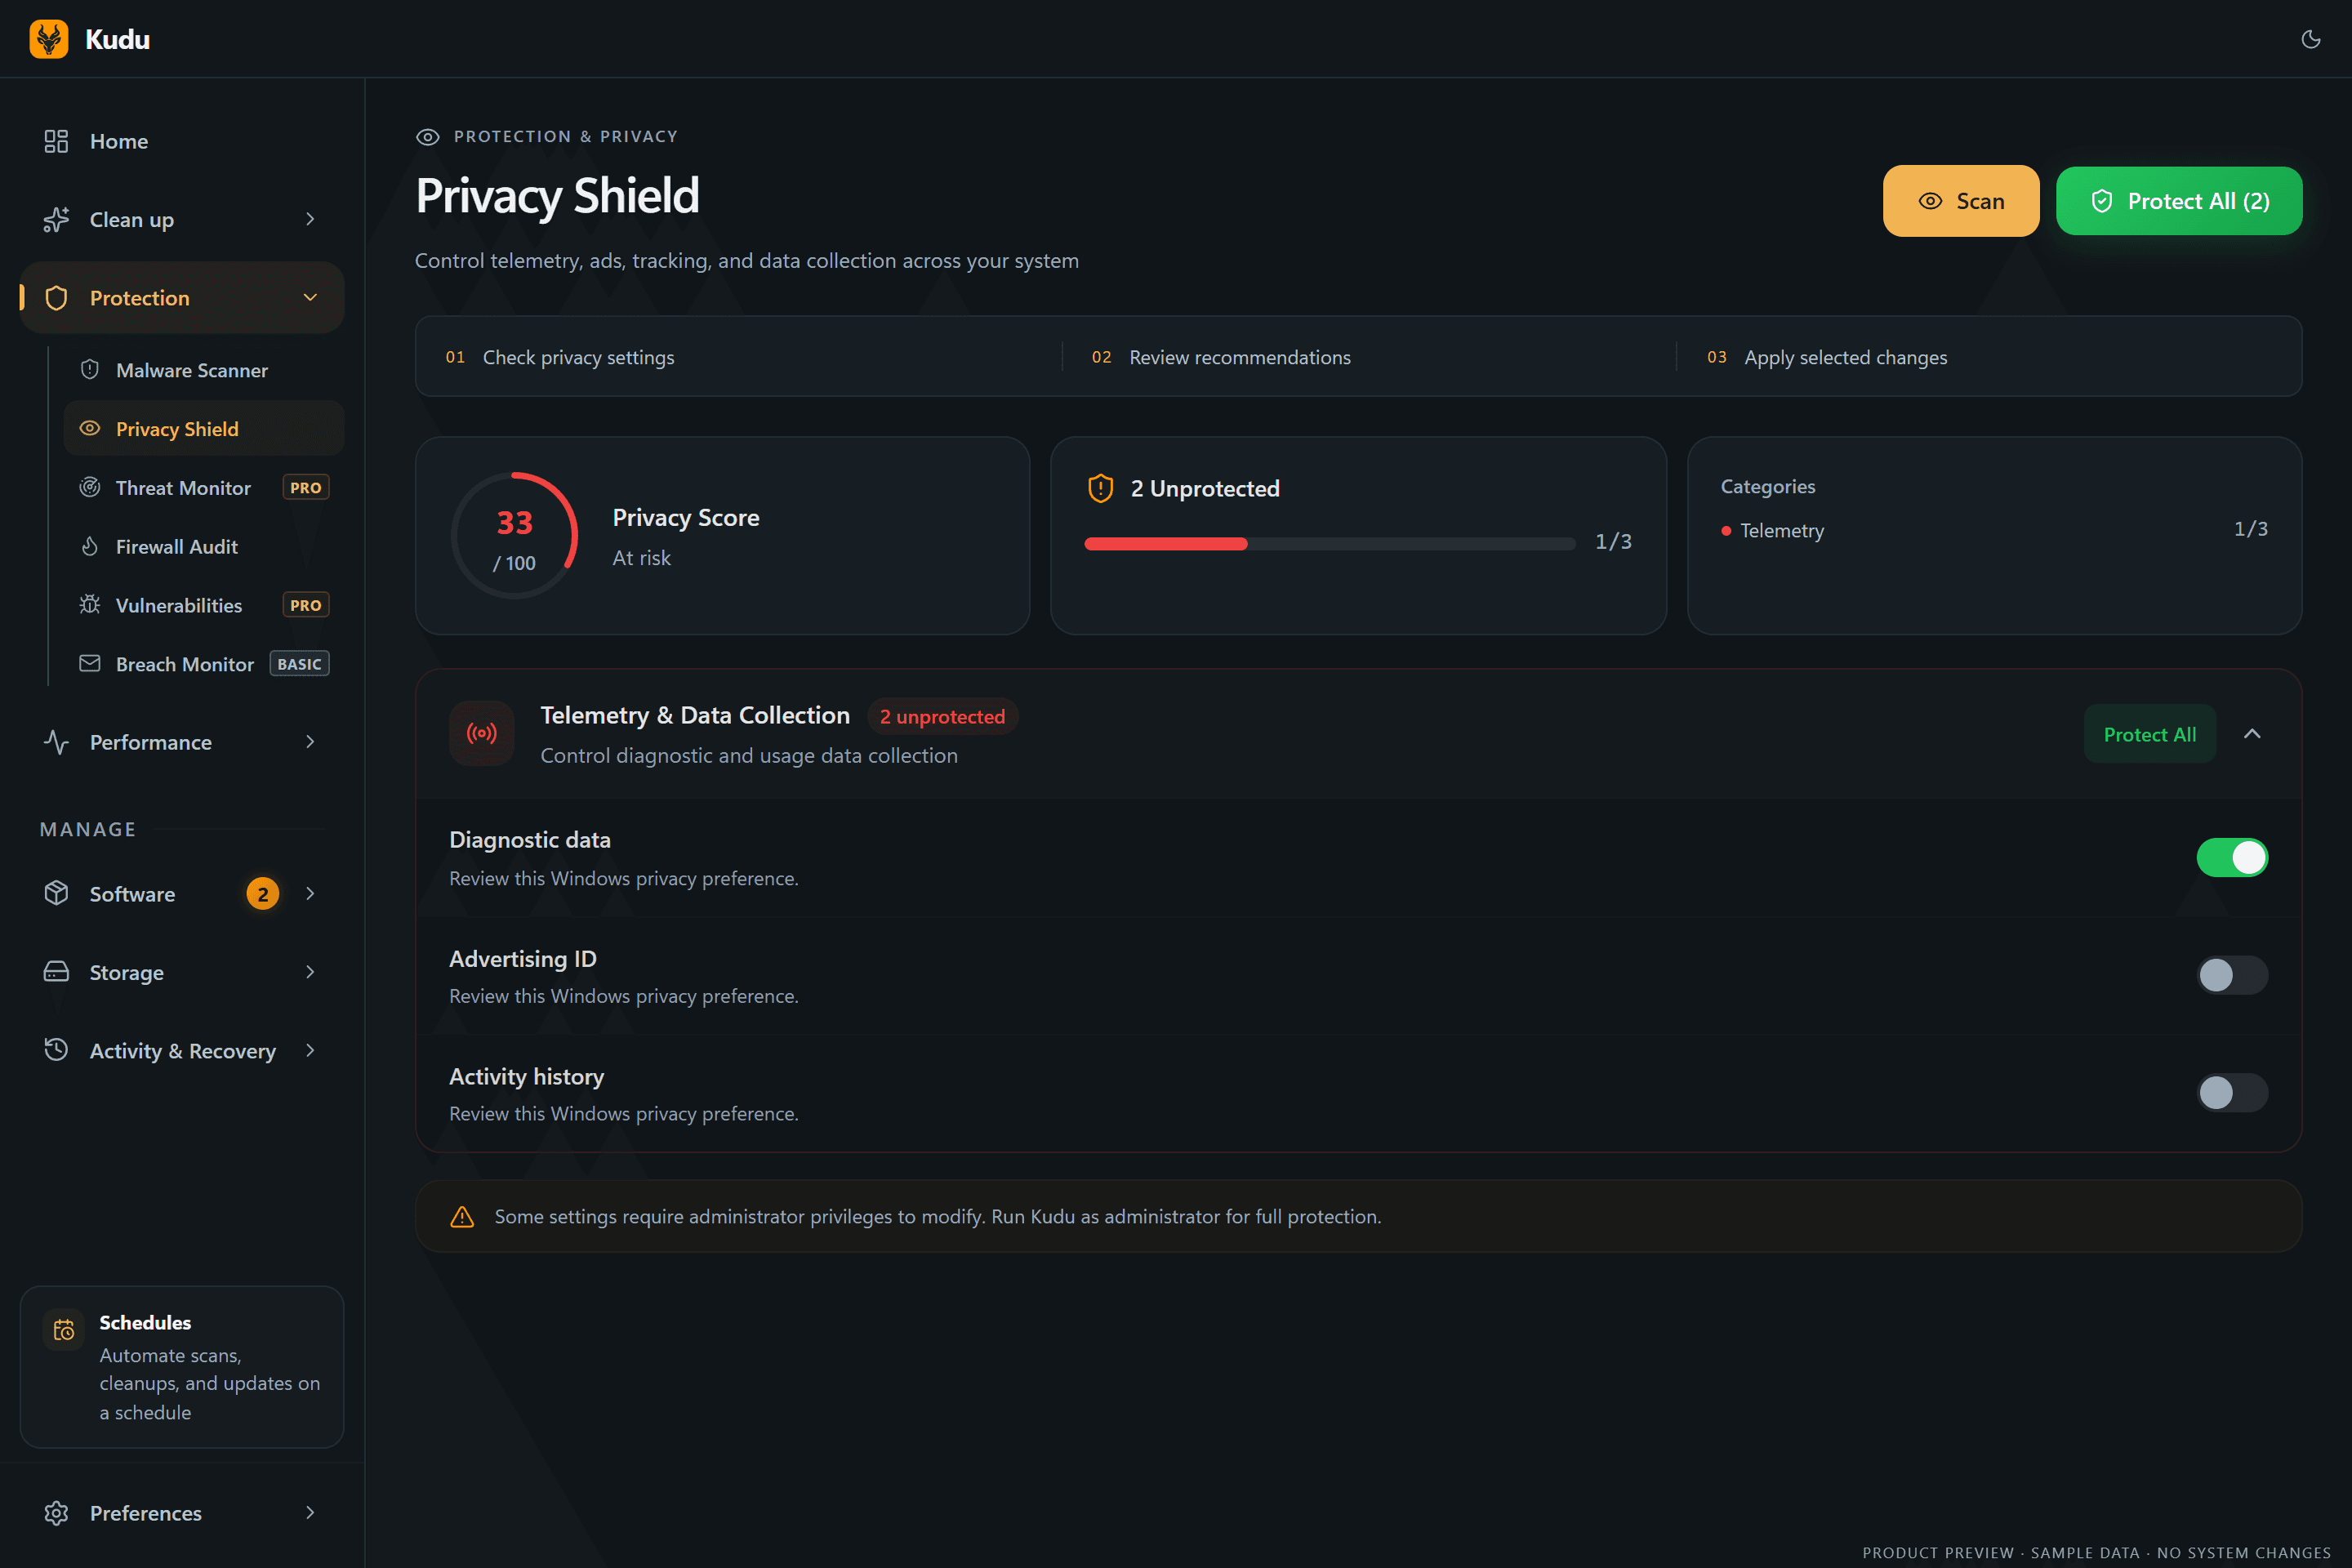Click the Activity & Recovery history icon

56,1050
